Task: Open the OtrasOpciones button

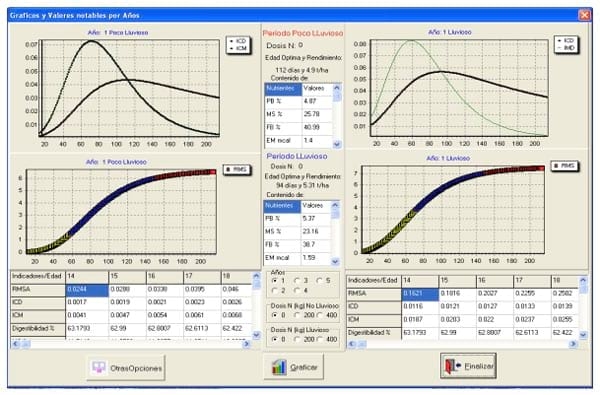Action: click(126, 368)
